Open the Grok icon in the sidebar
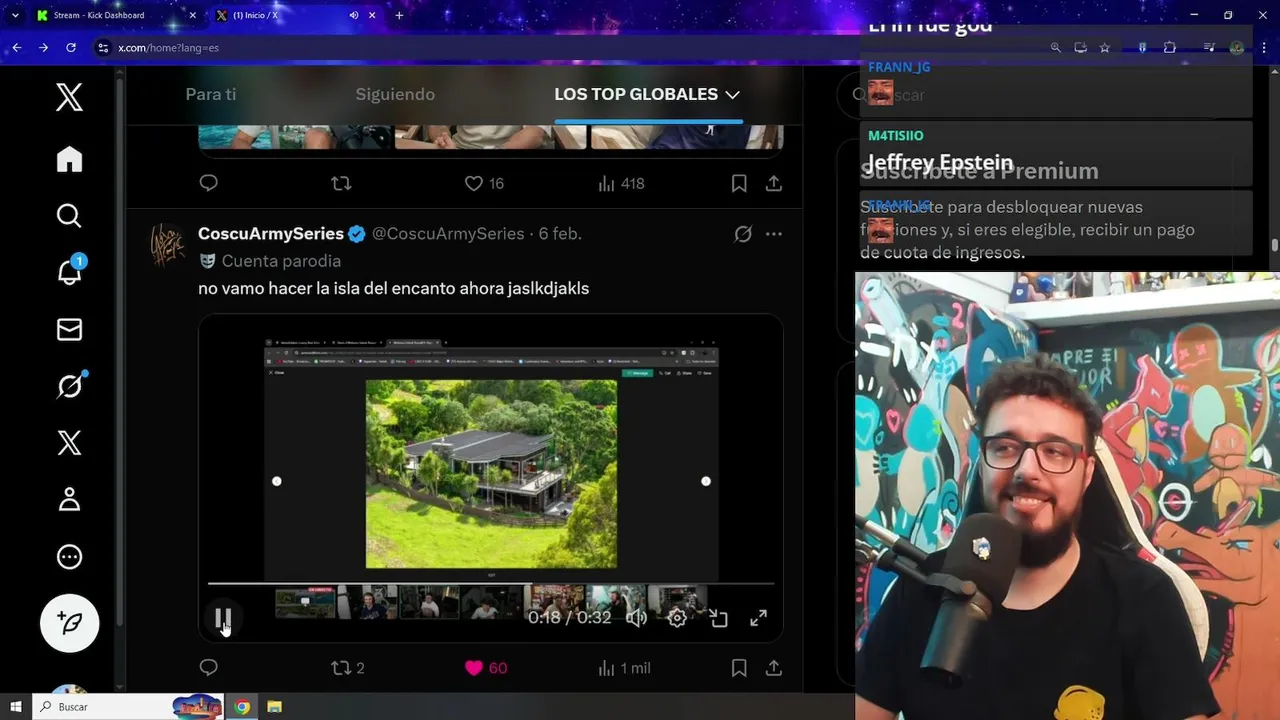The width and height of the screenshot is (1280, 720). (69, 385)
